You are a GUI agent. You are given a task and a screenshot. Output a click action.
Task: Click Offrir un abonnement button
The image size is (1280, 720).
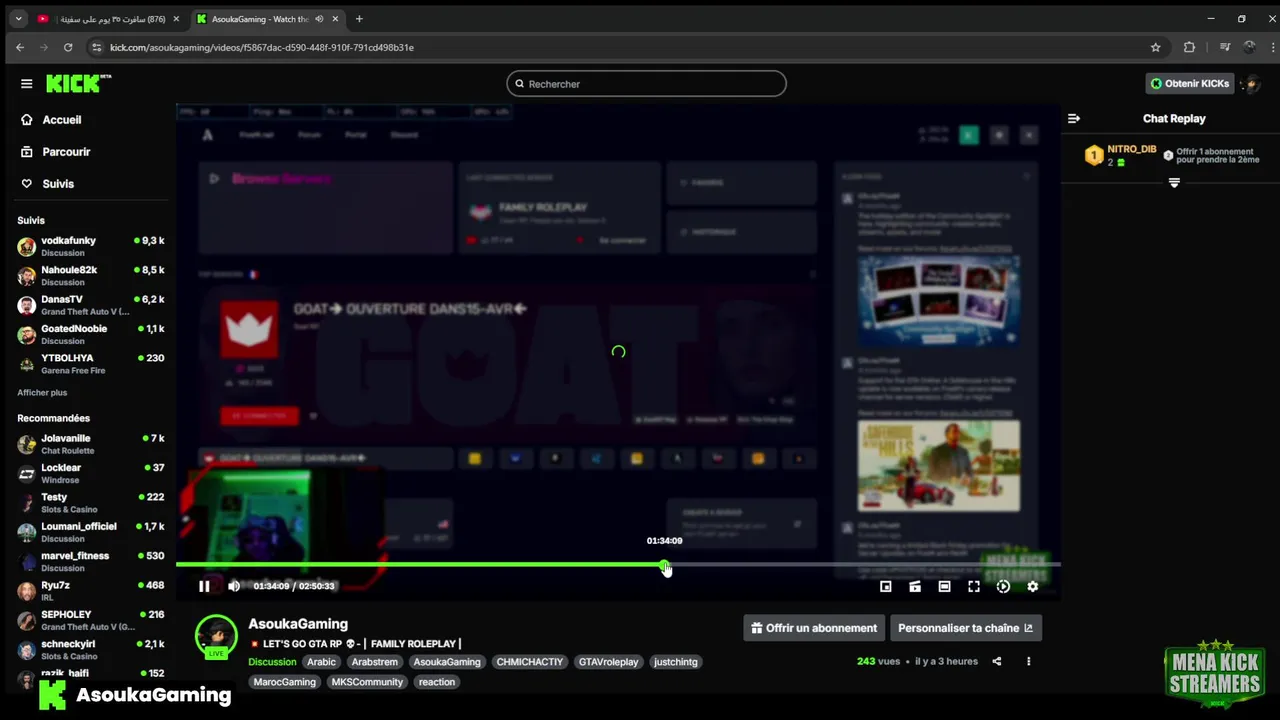[x=814, y=628]
